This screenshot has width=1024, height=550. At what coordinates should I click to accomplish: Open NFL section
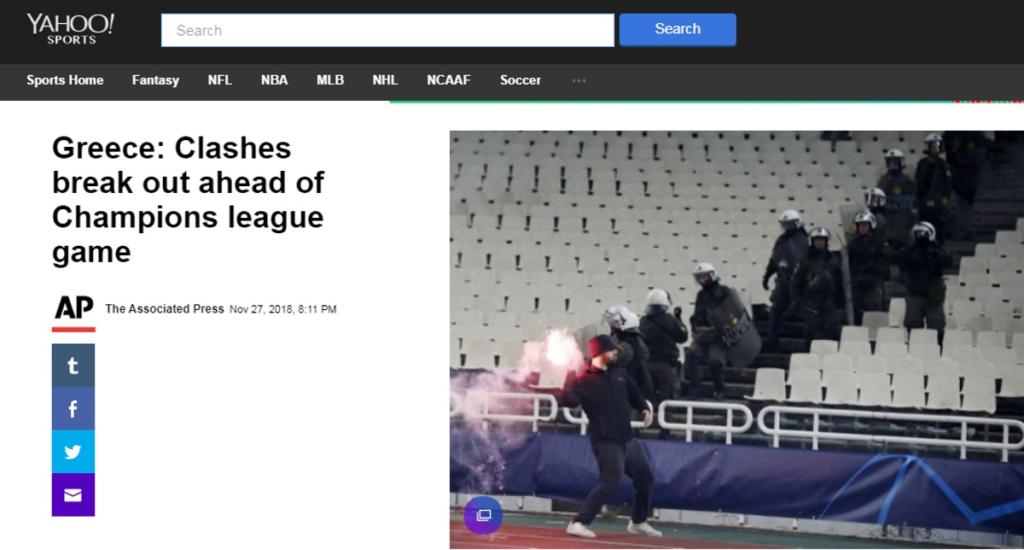coord(219,80)
